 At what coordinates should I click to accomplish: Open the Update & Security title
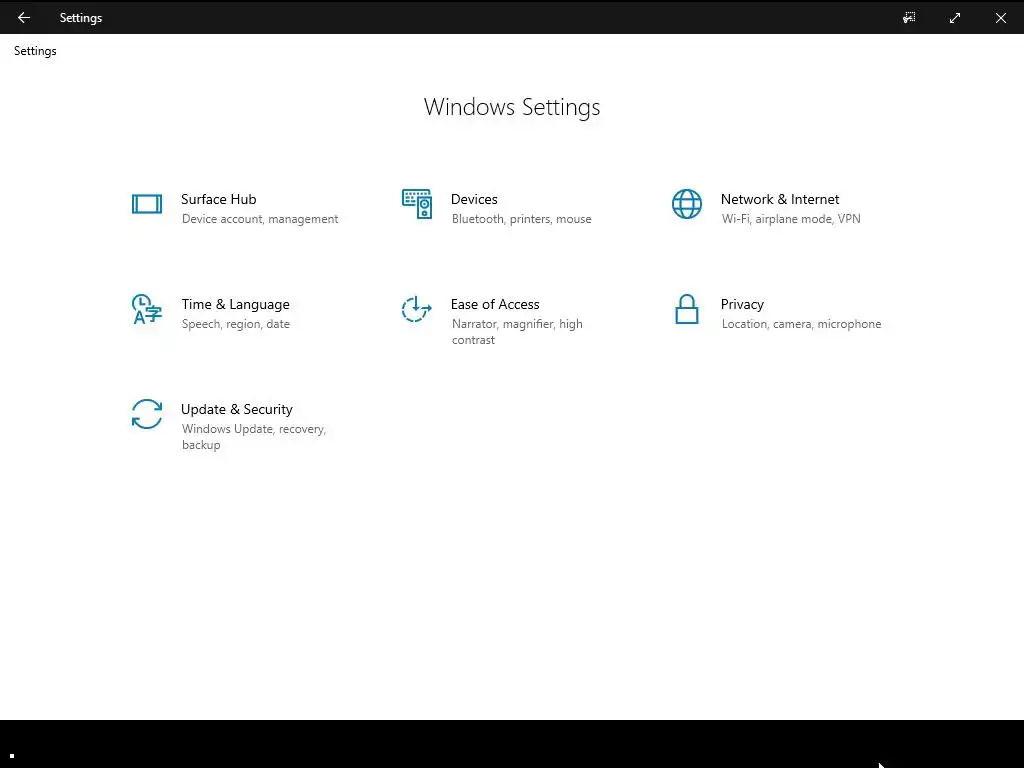coord(236,409)
